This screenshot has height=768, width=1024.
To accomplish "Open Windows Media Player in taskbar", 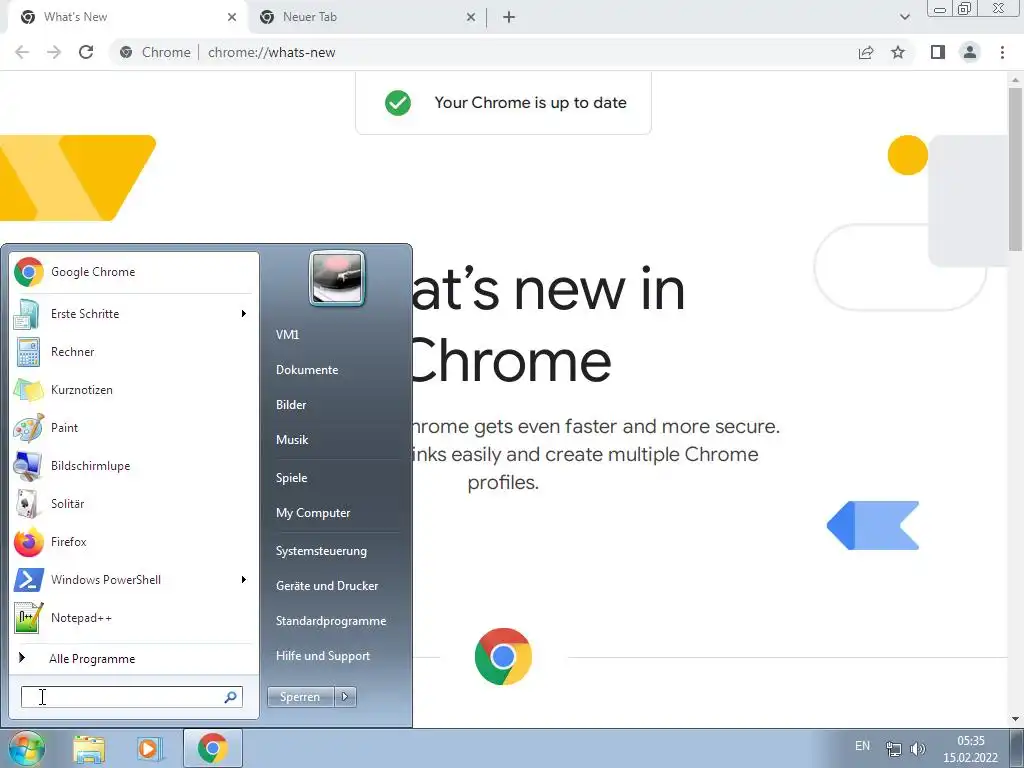I will click(150, 748).
